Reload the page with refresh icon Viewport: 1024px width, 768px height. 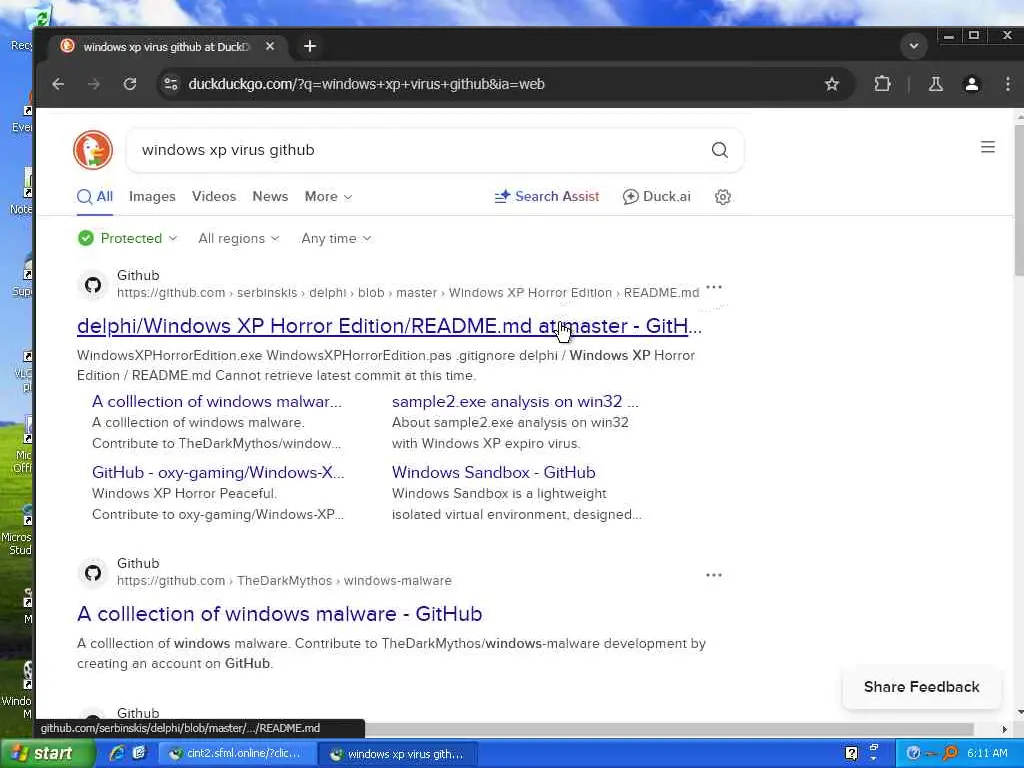click(130, 84)
